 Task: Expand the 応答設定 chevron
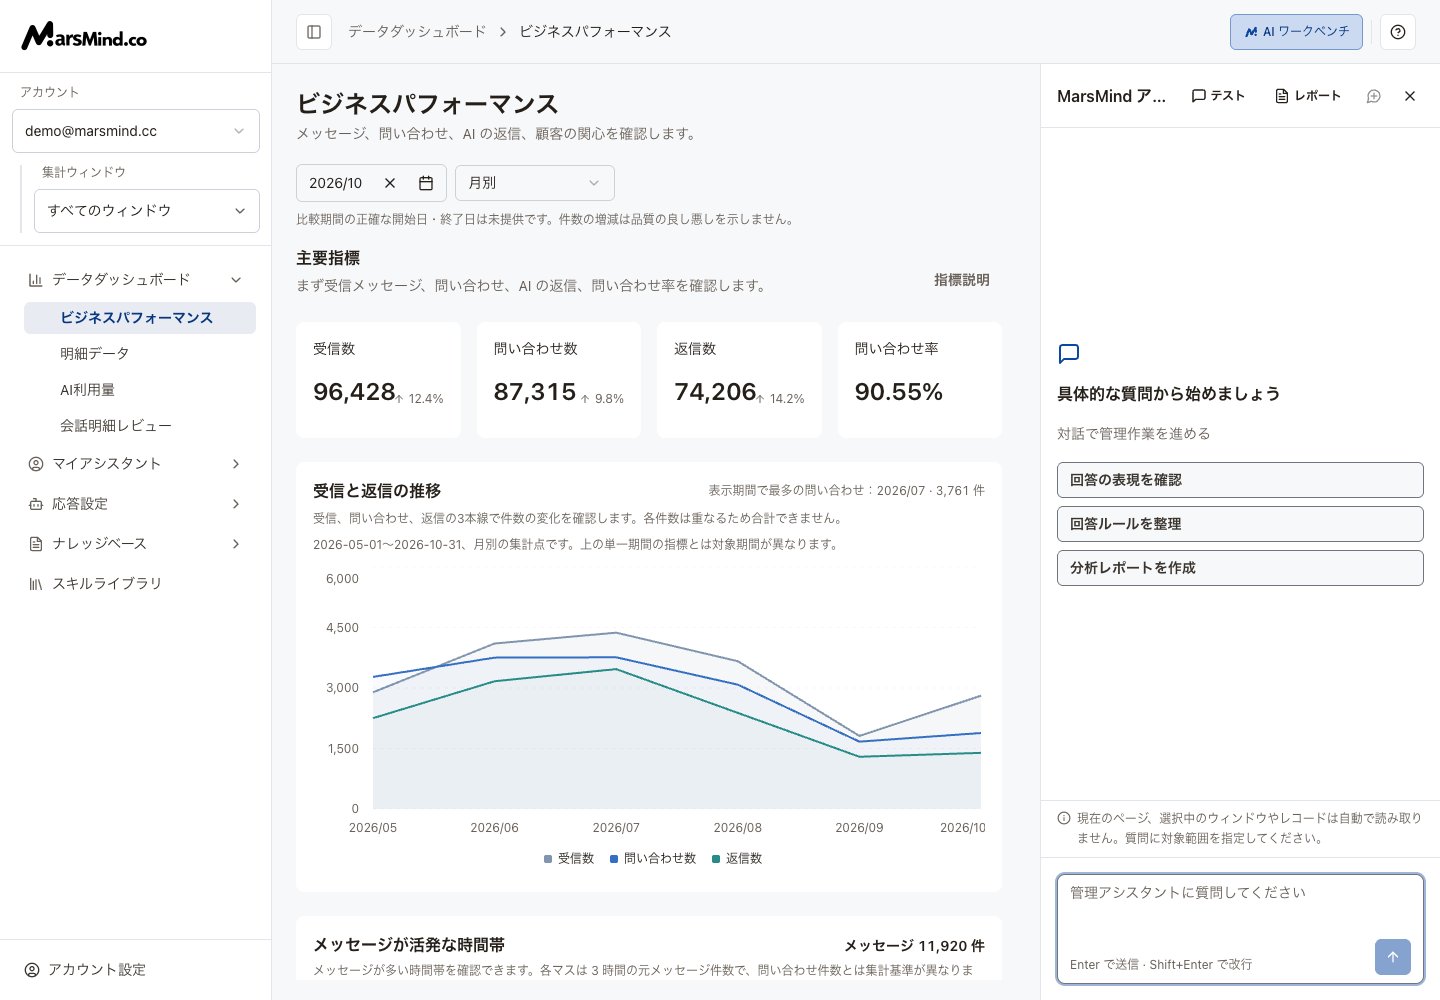pos(236,504)
